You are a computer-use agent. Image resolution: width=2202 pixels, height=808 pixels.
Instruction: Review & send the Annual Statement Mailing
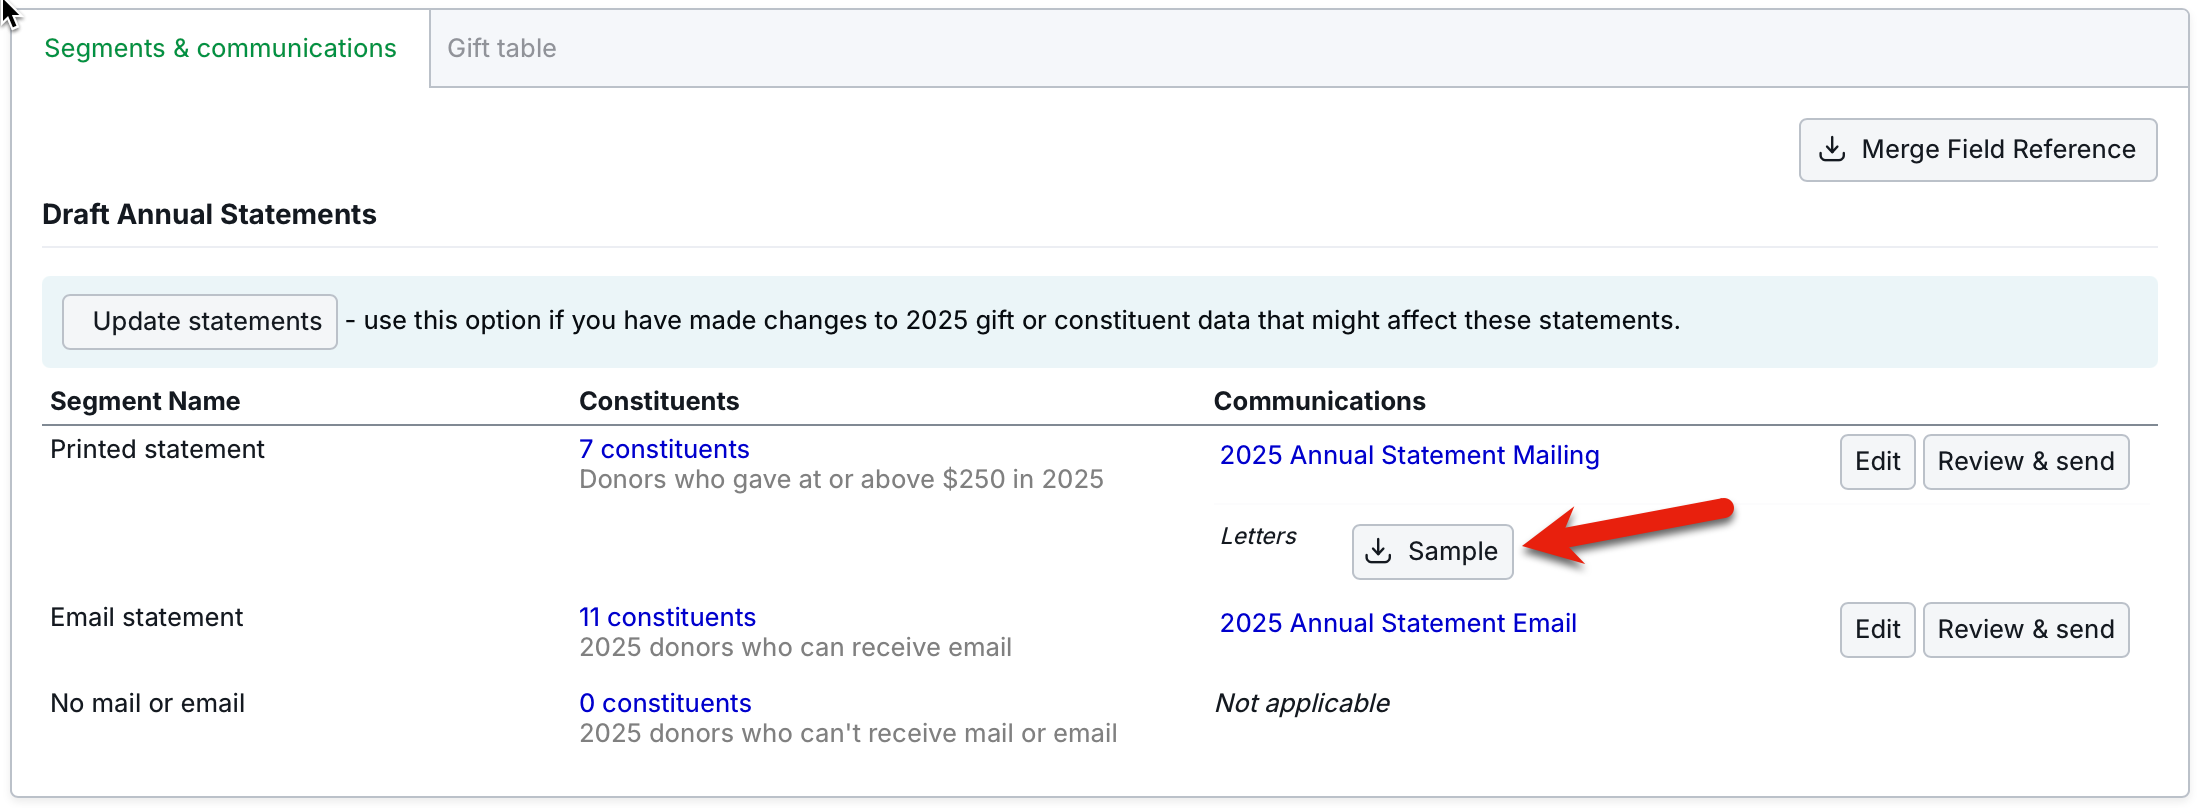2025,461
